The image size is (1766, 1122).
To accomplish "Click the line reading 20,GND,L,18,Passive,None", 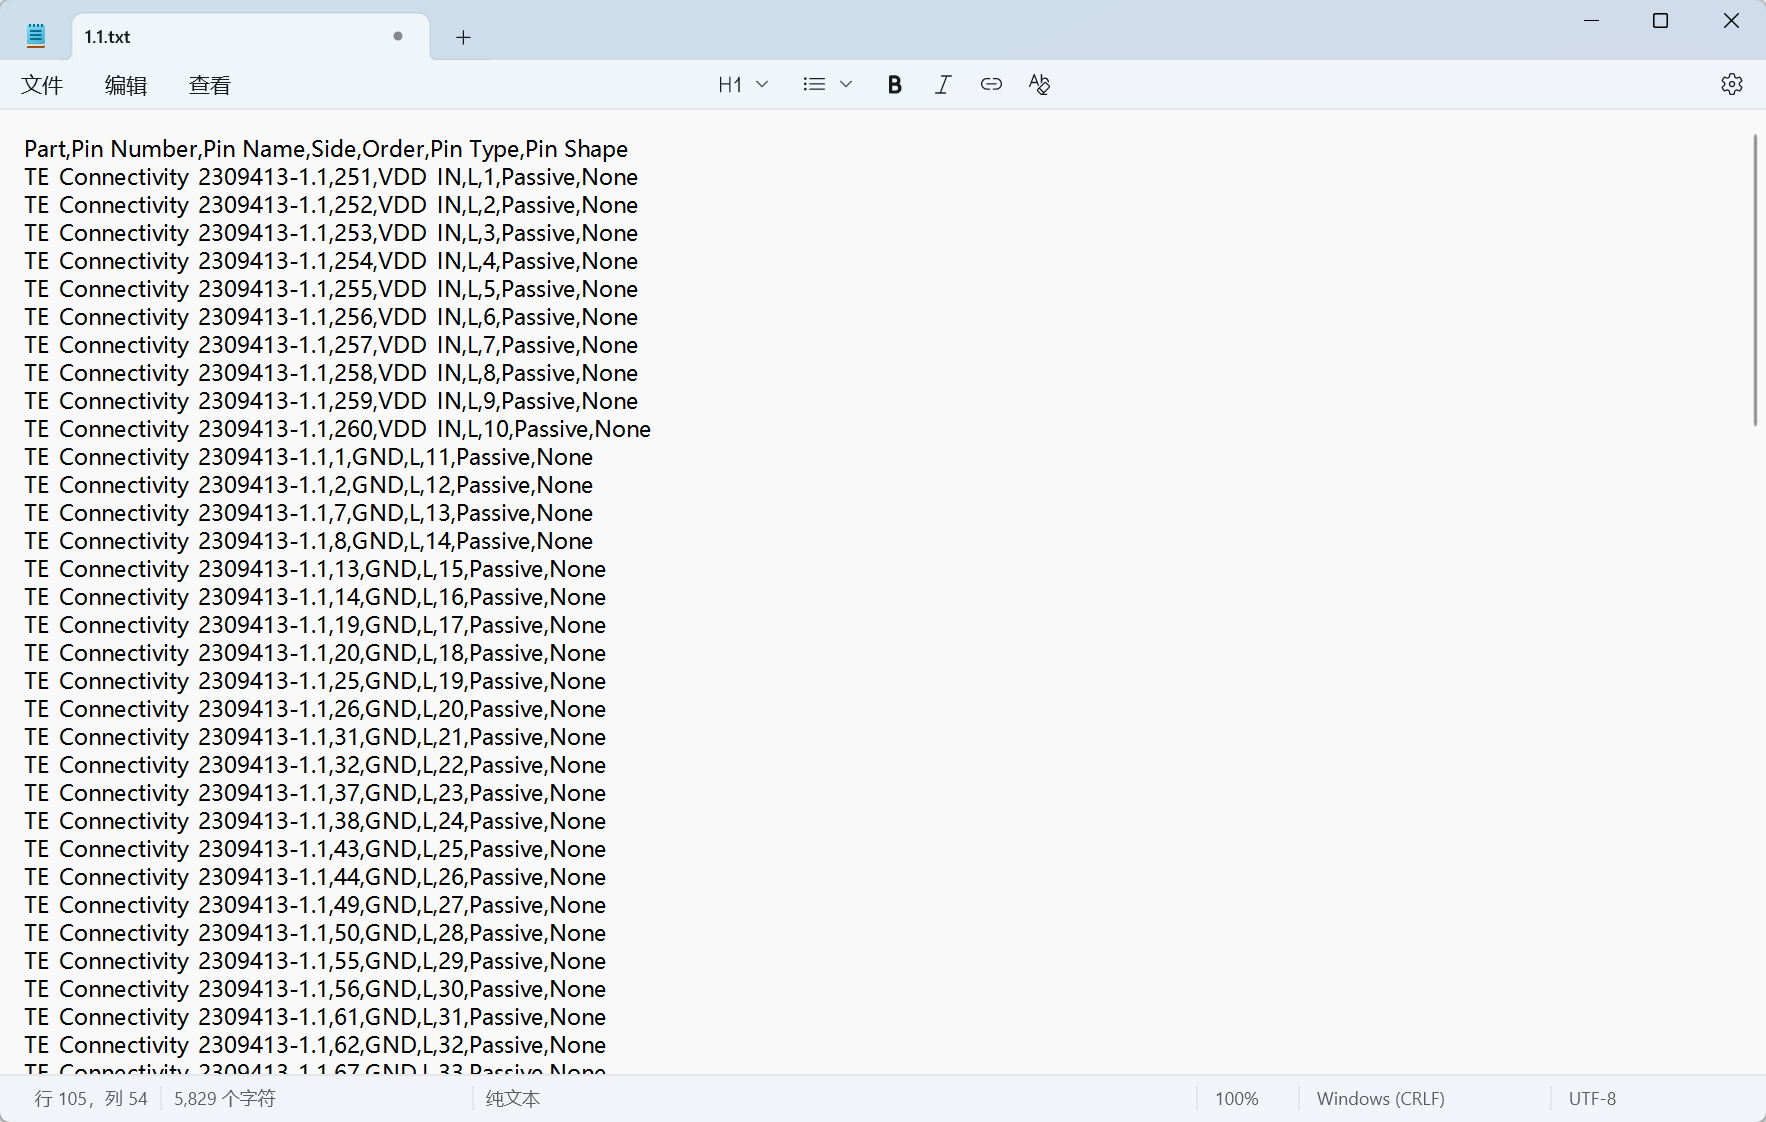I will [x=315, y=653].
